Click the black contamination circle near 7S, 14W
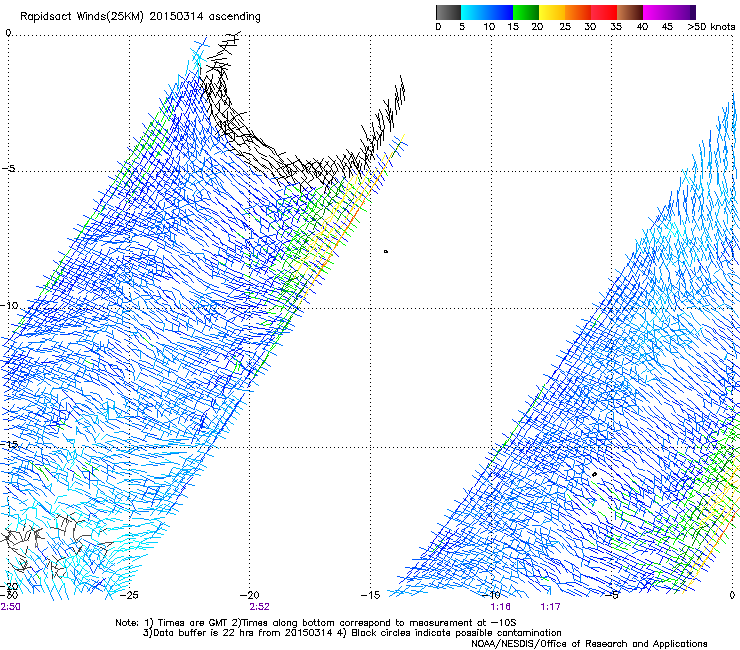Image resolution: width=740 pixels, height=650 pixels. coord(386,252)
